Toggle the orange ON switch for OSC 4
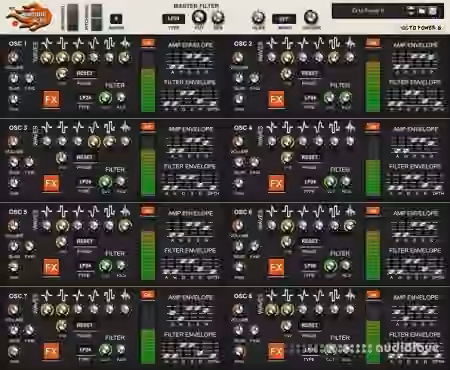The height and width of the screenshot is (370, 450). pyautogui.click(x=373, y=127)
